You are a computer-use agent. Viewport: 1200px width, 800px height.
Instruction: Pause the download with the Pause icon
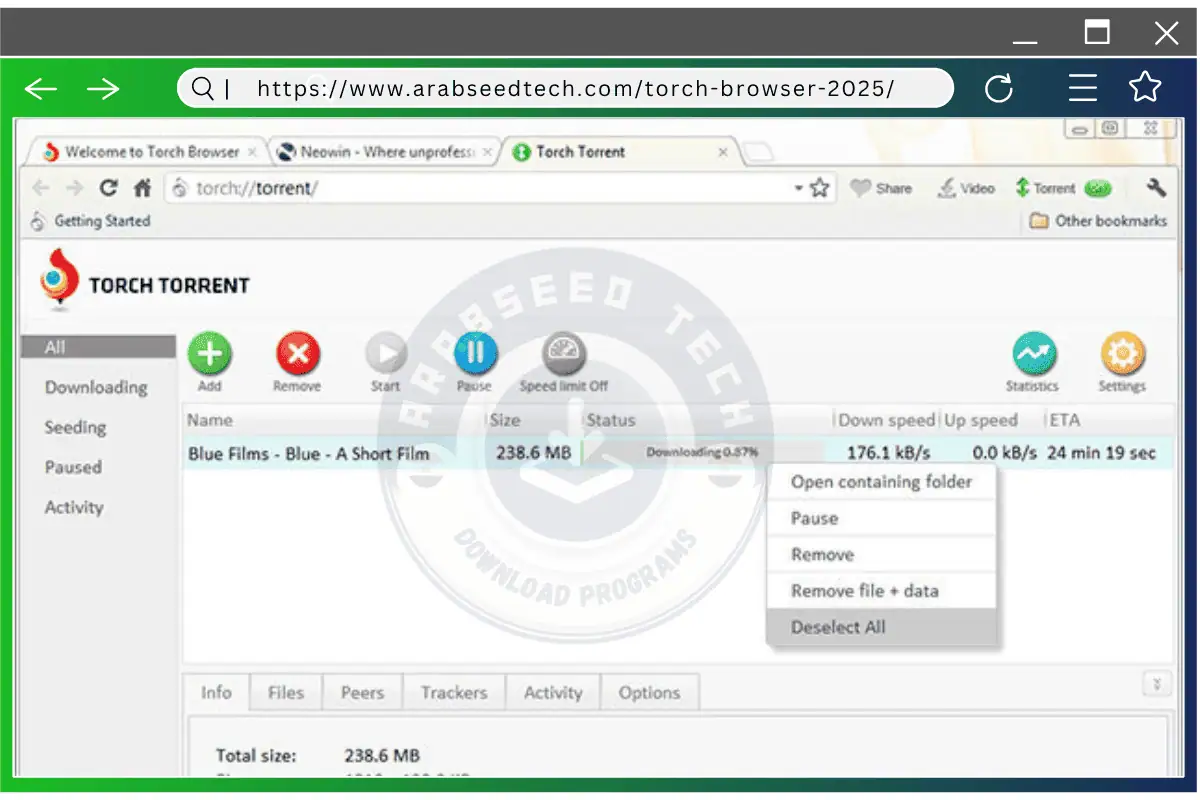click(475, 352)
